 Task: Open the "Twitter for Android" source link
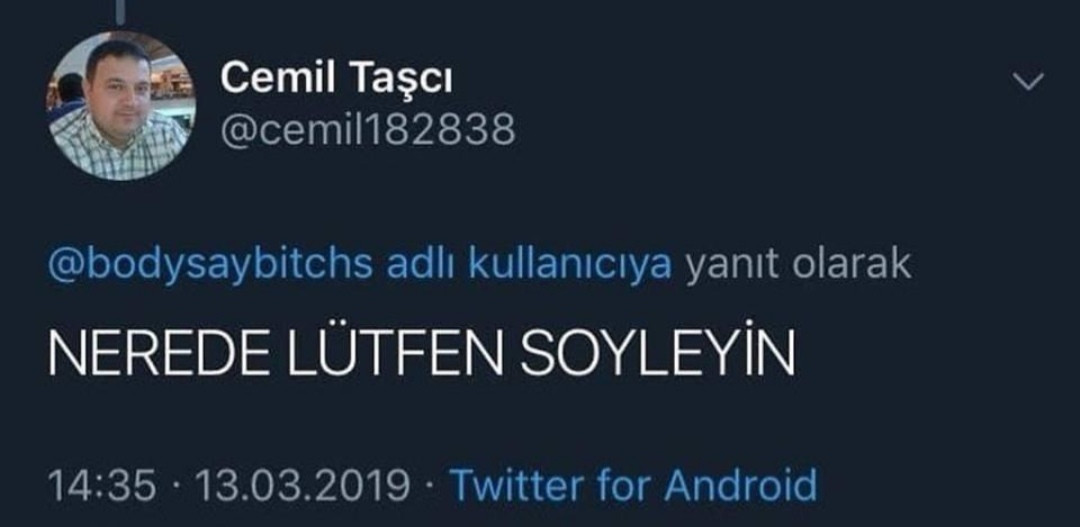(x=632, y=486)
